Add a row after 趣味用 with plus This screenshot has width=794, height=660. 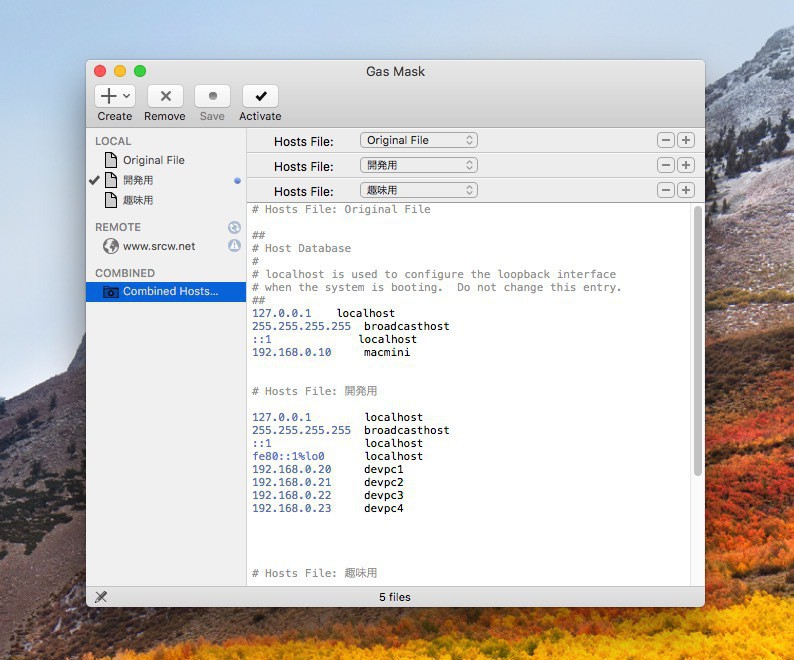pyautogui.click(x=686, y=190)
